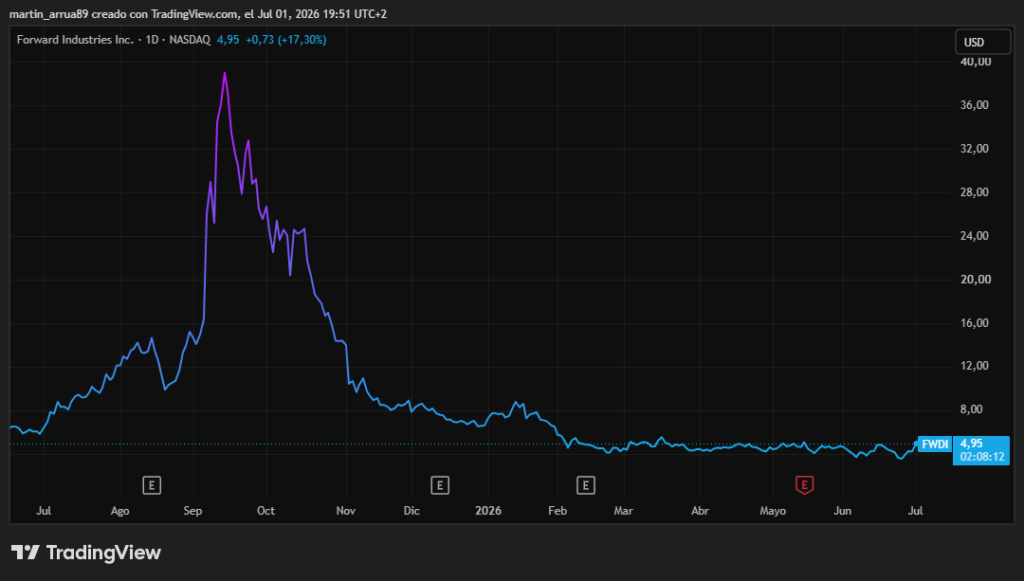This screenshot has height=581, width=1024.
Task: Click the price change +0,73 (+17,30%) text
Action: (x=286, y=40)
